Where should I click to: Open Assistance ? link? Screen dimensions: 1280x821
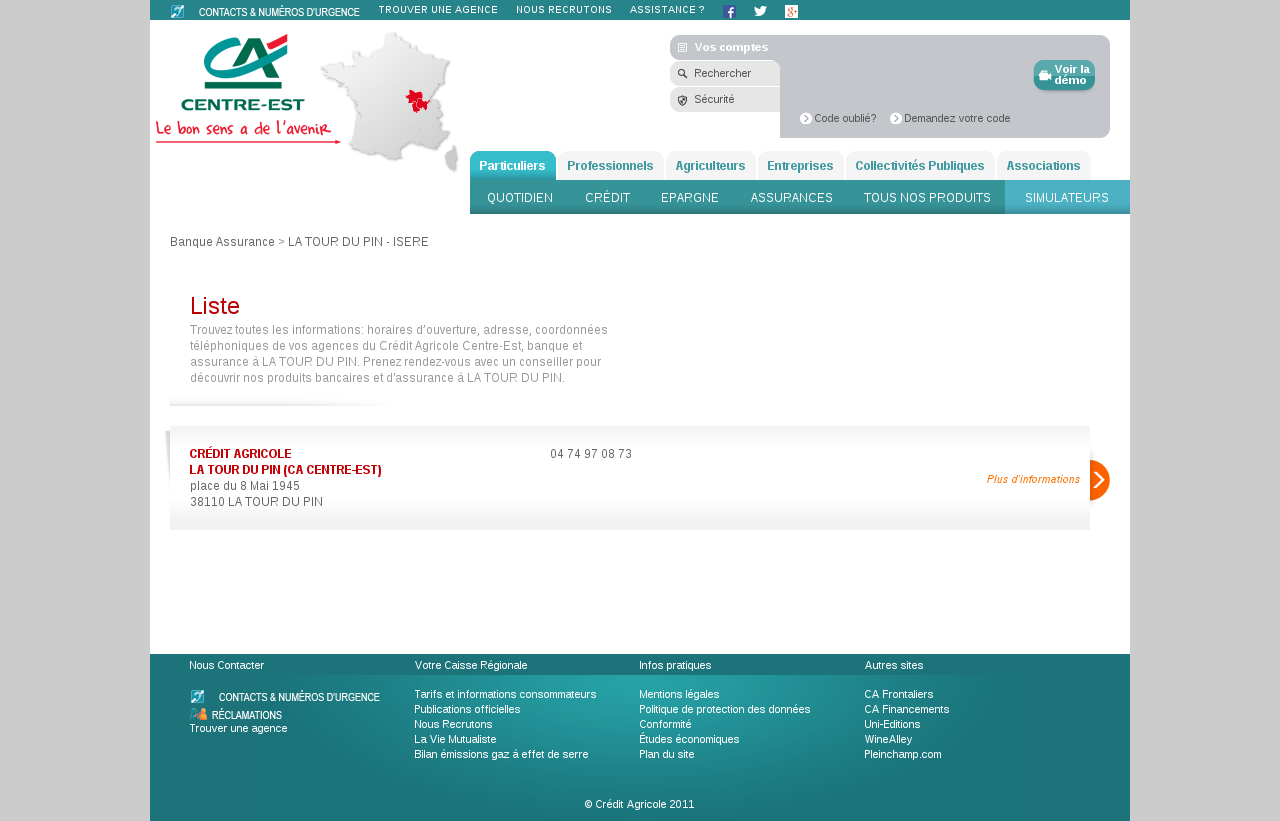click(x=667, y=9)
